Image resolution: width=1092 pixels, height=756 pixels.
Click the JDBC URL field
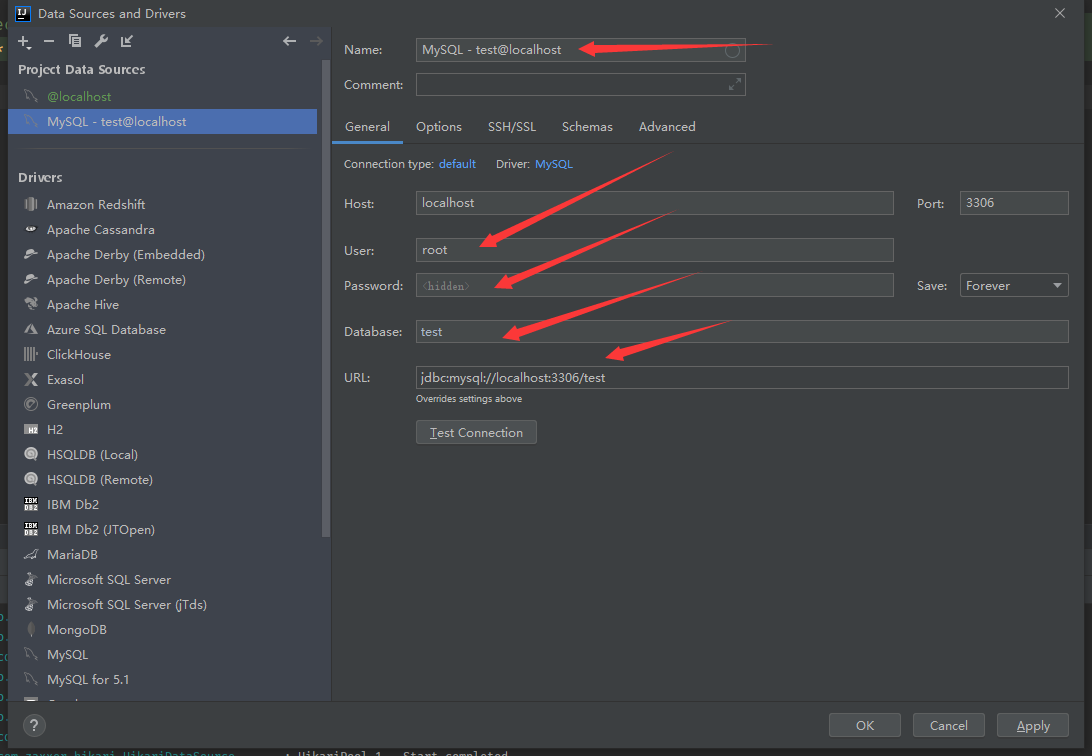click(x=742, y=377)
